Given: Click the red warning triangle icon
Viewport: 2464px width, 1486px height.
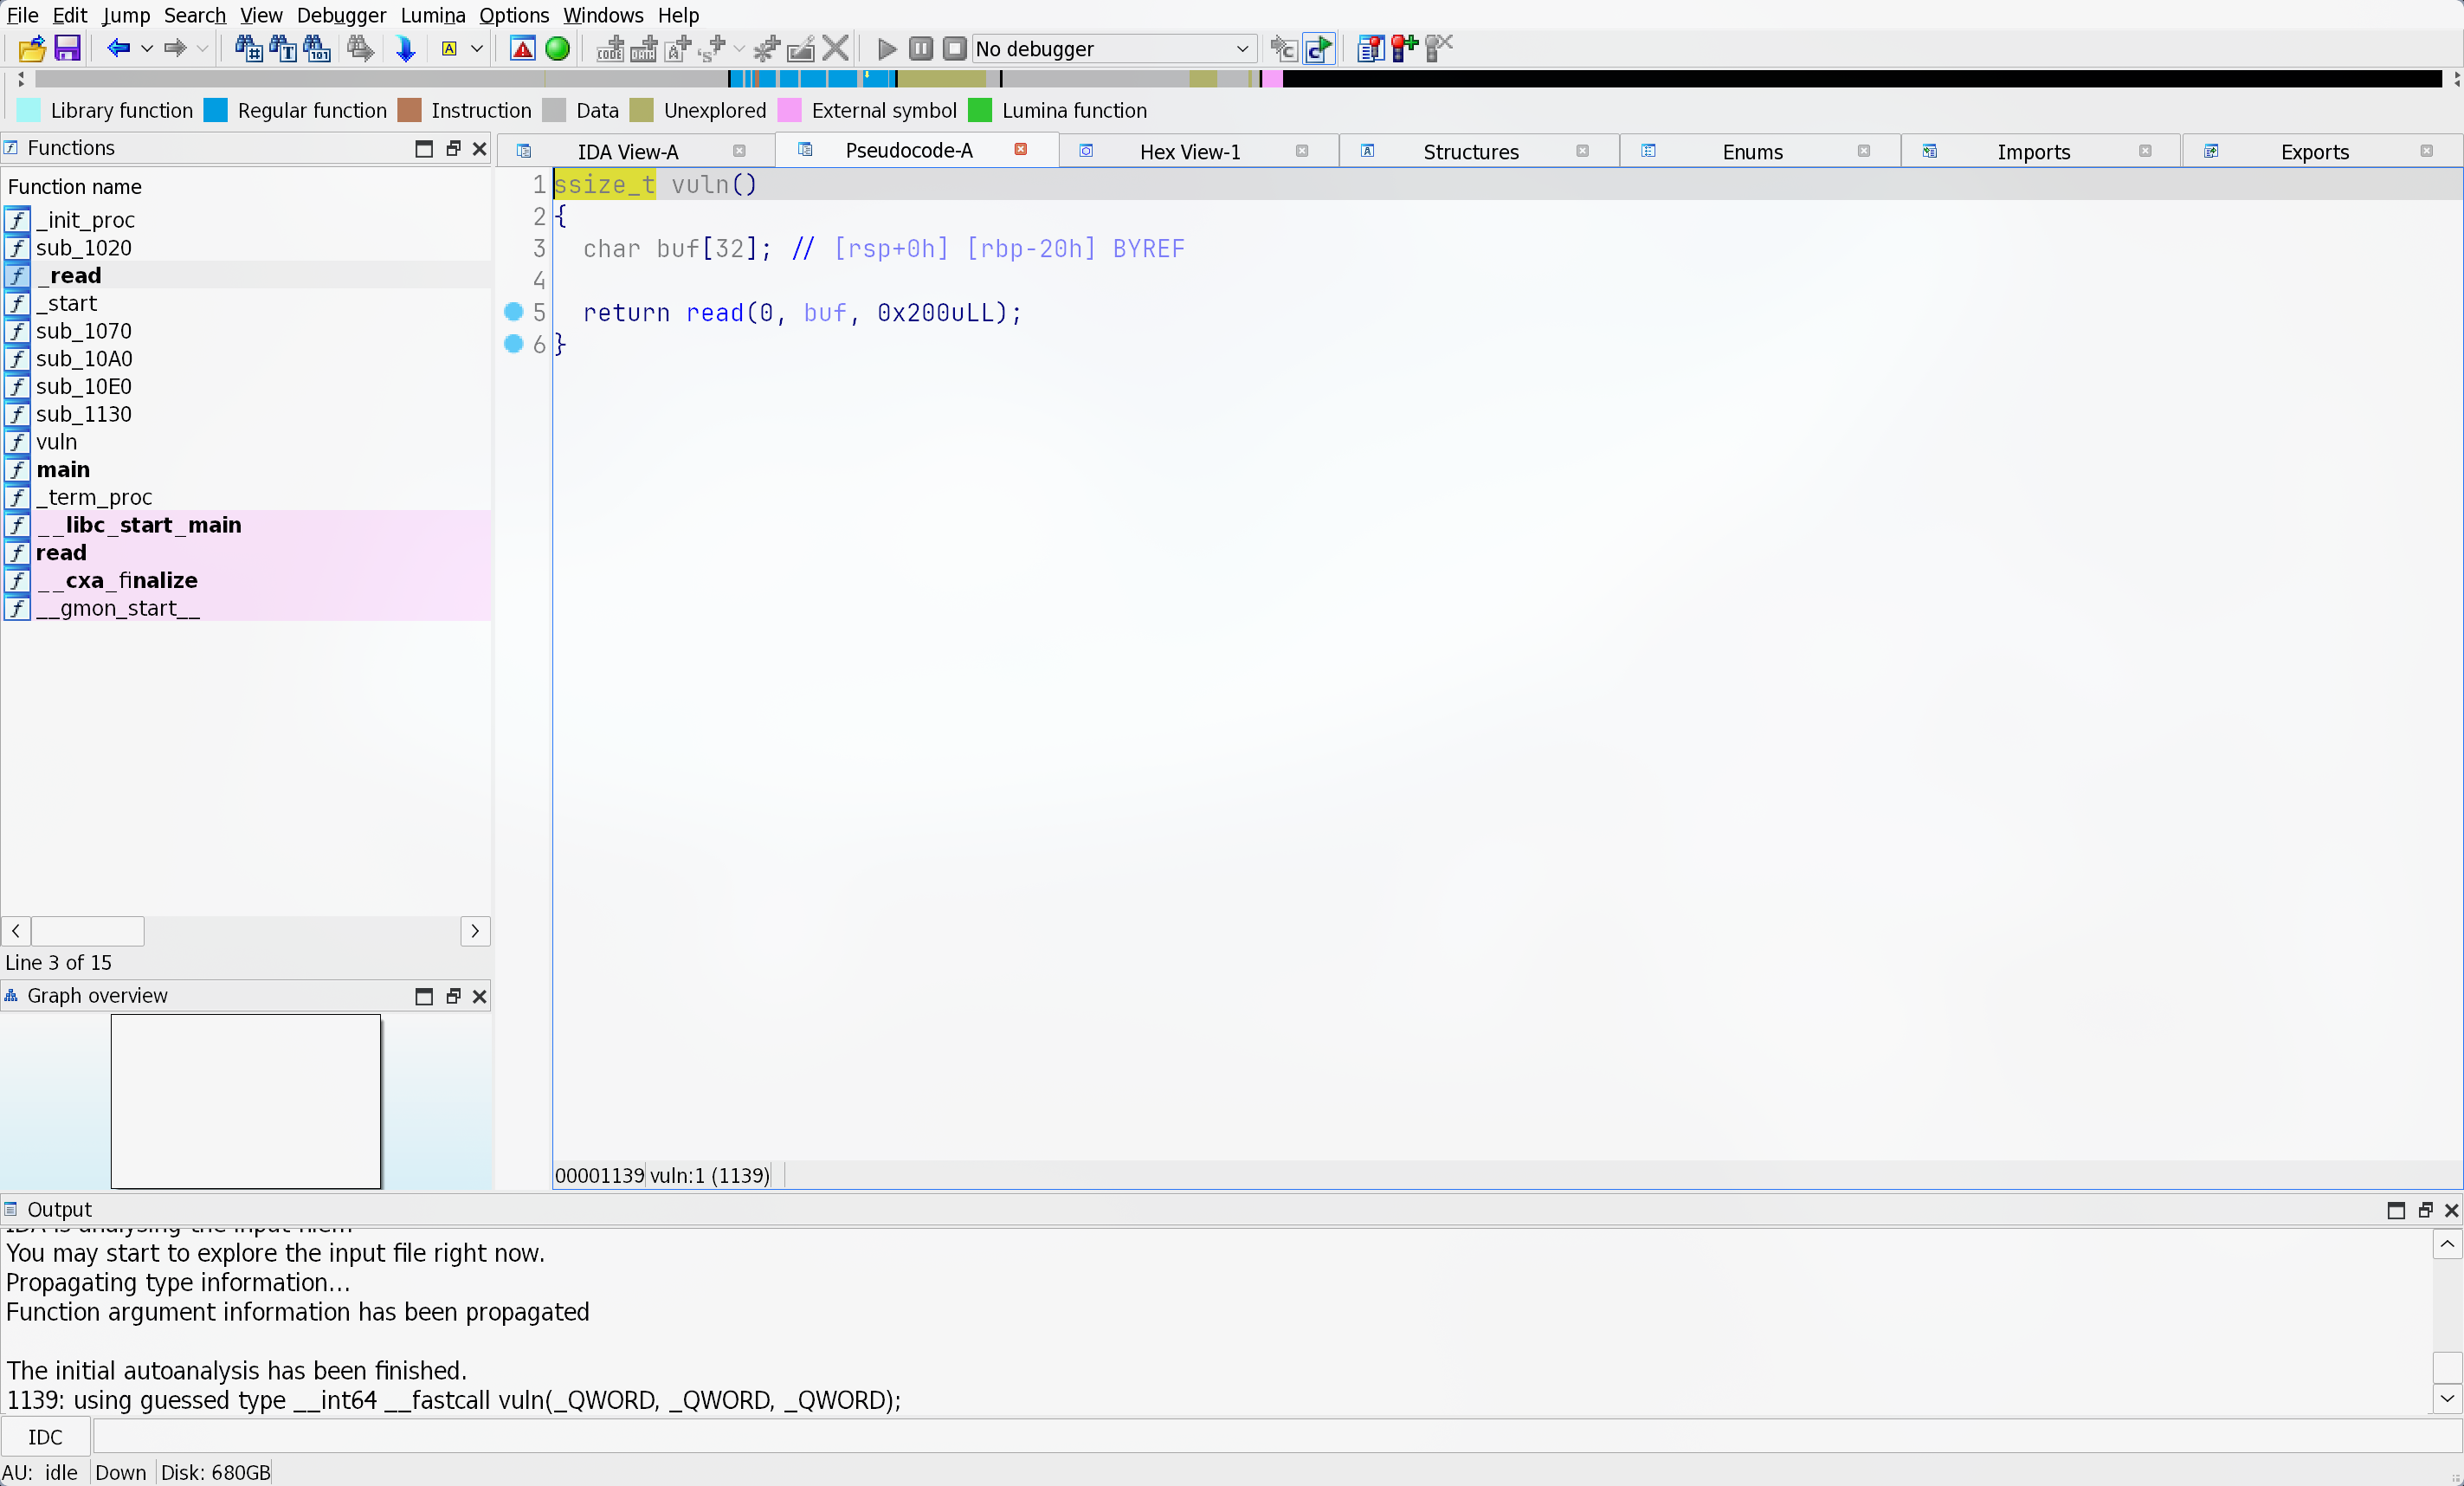Looking at the screenshot, I should click(x=522, y=48).
